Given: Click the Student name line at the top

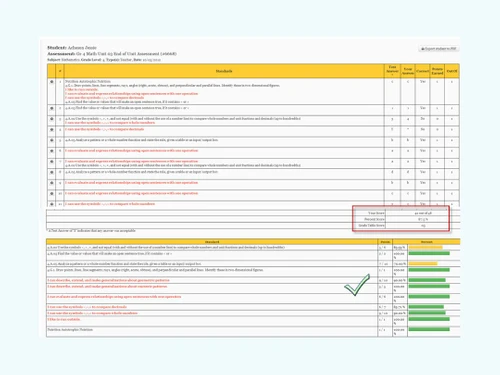Looking at the screenshot, I should (72, 48).
